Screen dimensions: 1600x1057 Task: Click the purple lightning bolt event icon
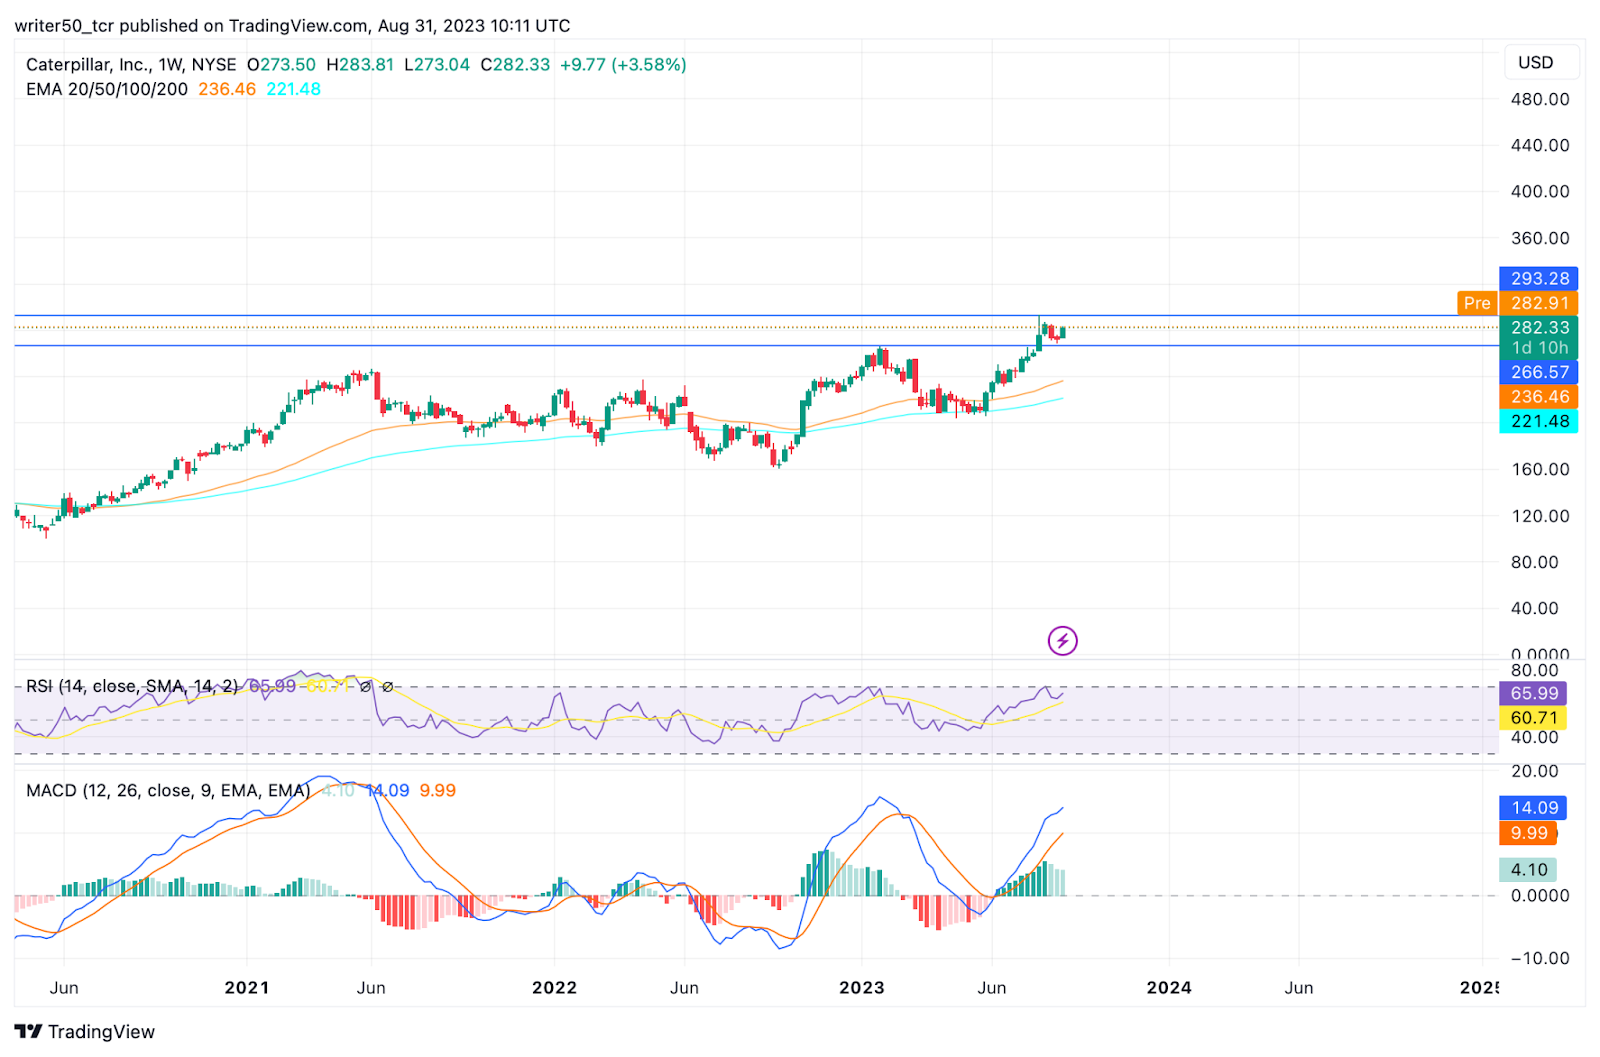[x=1062, y=640]
